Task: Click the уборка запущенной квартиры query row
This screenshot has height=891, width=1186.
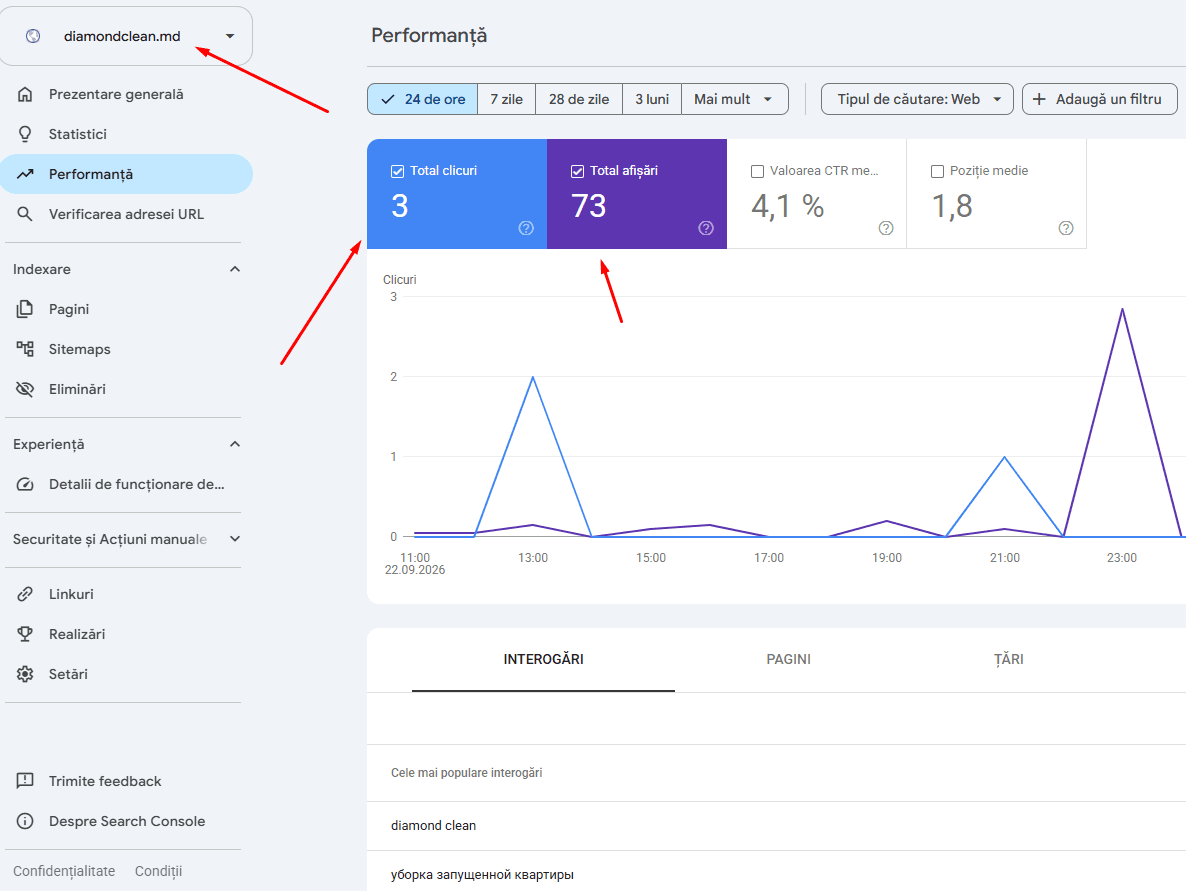Action: (x=776, y=871)
